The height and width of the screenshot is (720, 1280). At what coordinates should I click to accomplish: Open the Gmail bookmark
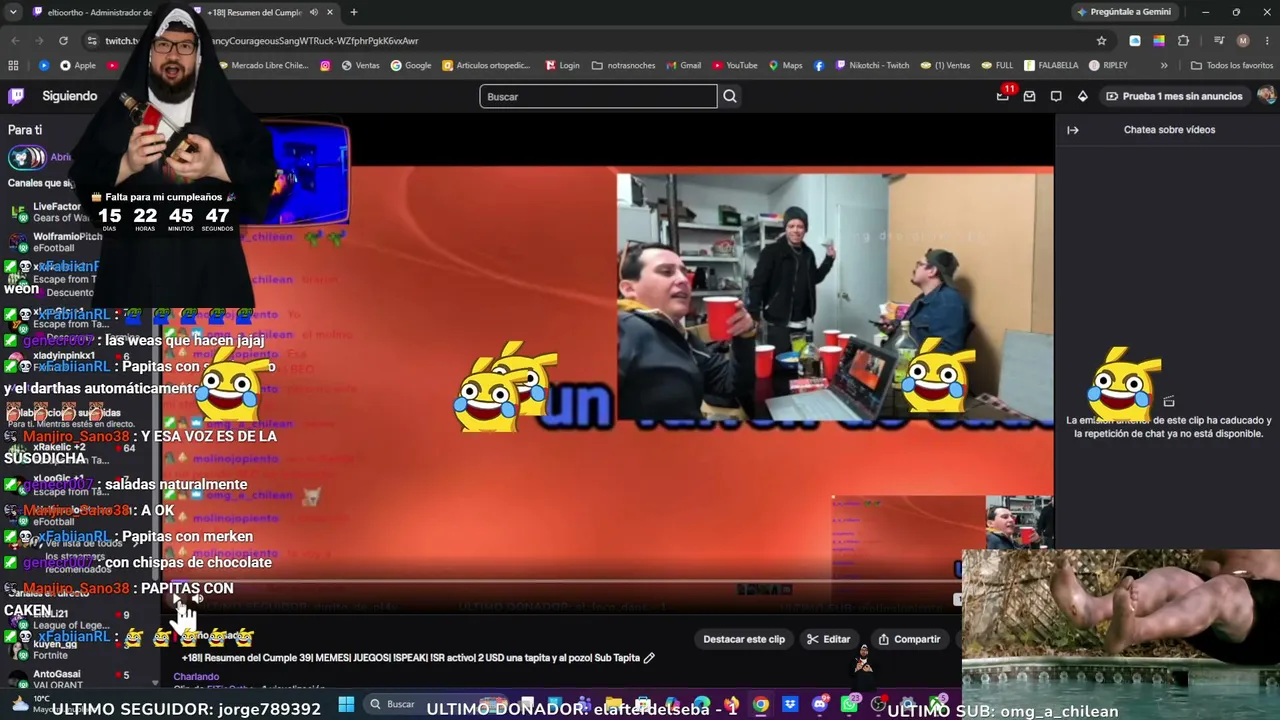(x=683, y=66)
